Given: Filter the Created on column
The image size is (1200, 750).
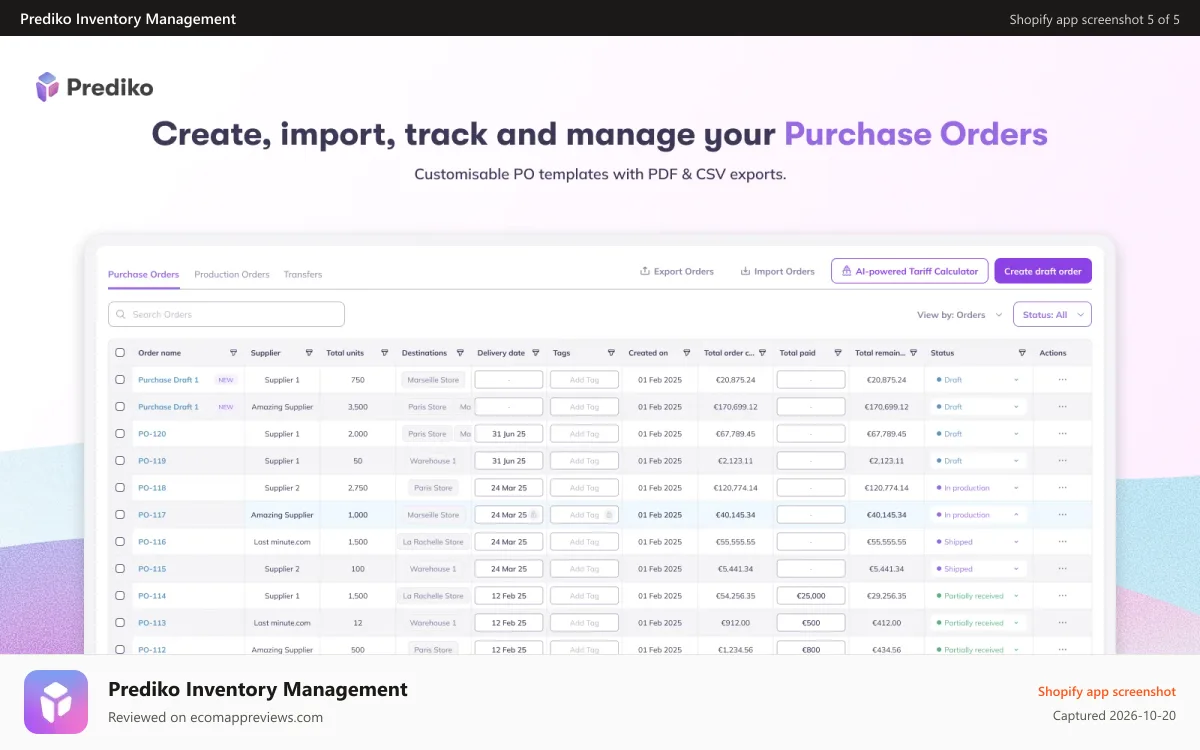Looking at the screenshot, I should (x=687, y=353).
